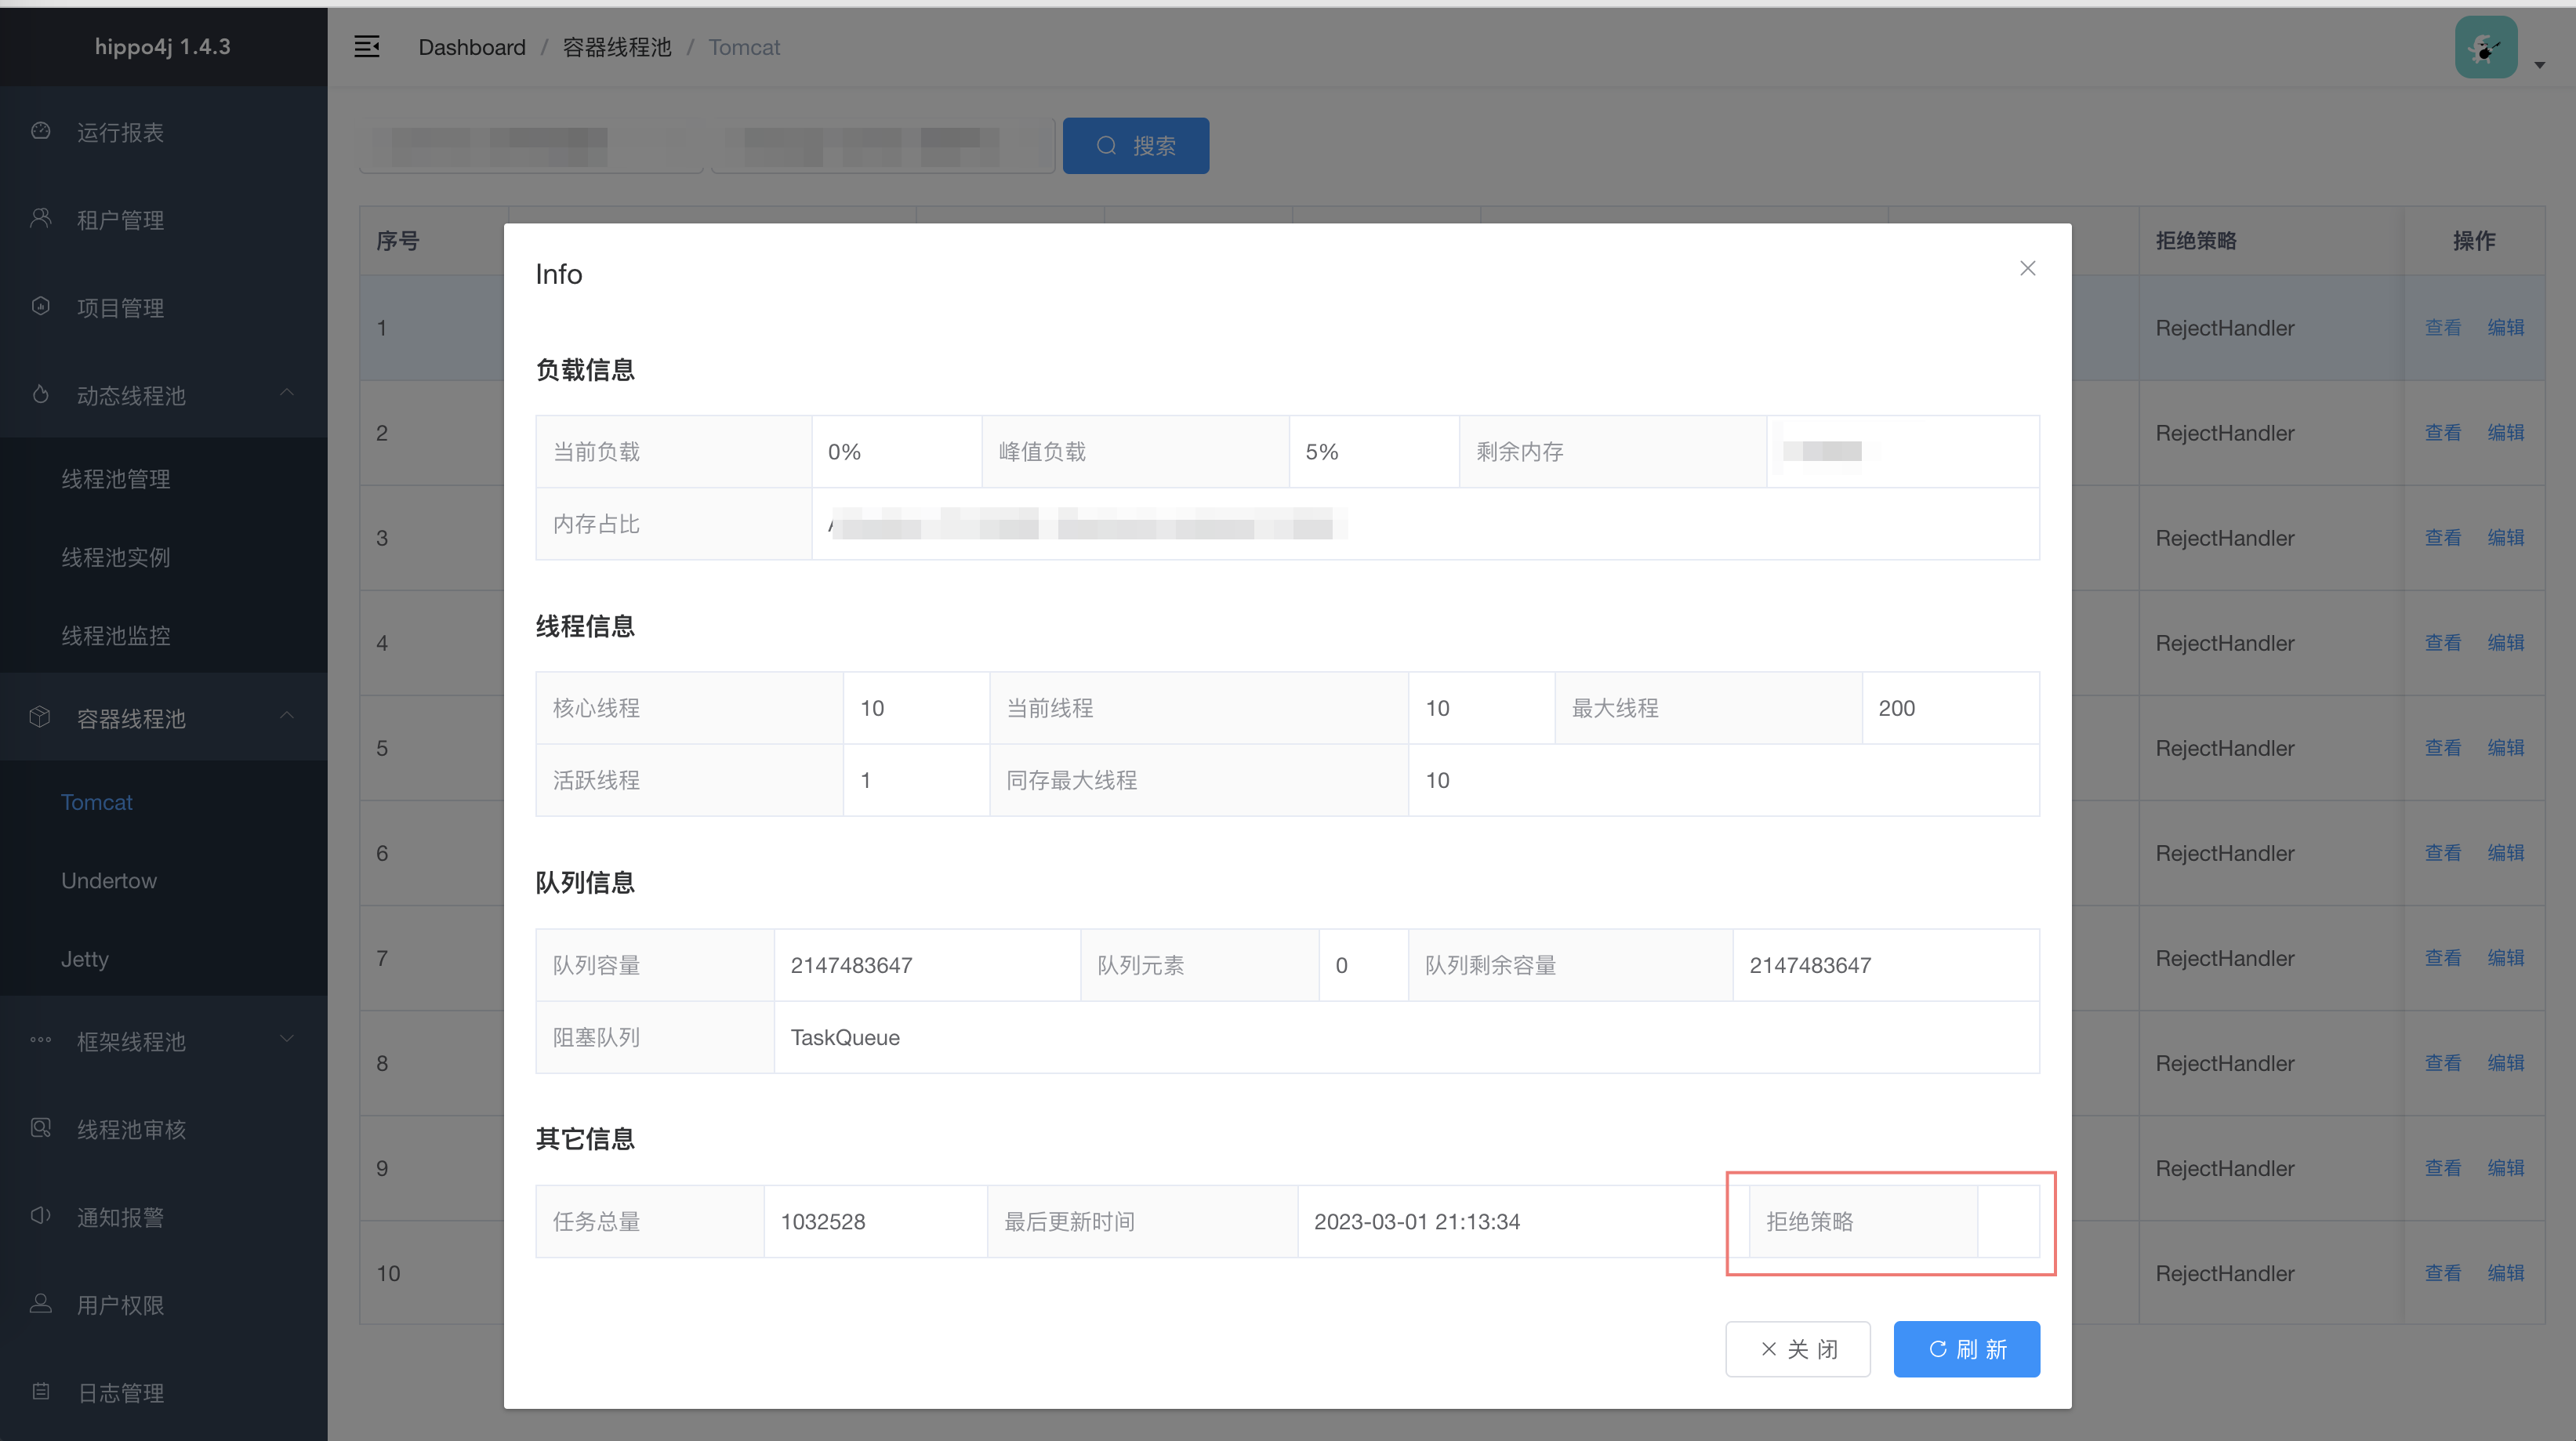Image resolution: width=2576 pixels, height=1441 pixels.
Task: Click the 刷新 refresh button
Action: pyautogui.click(x=1967, y=1349)
